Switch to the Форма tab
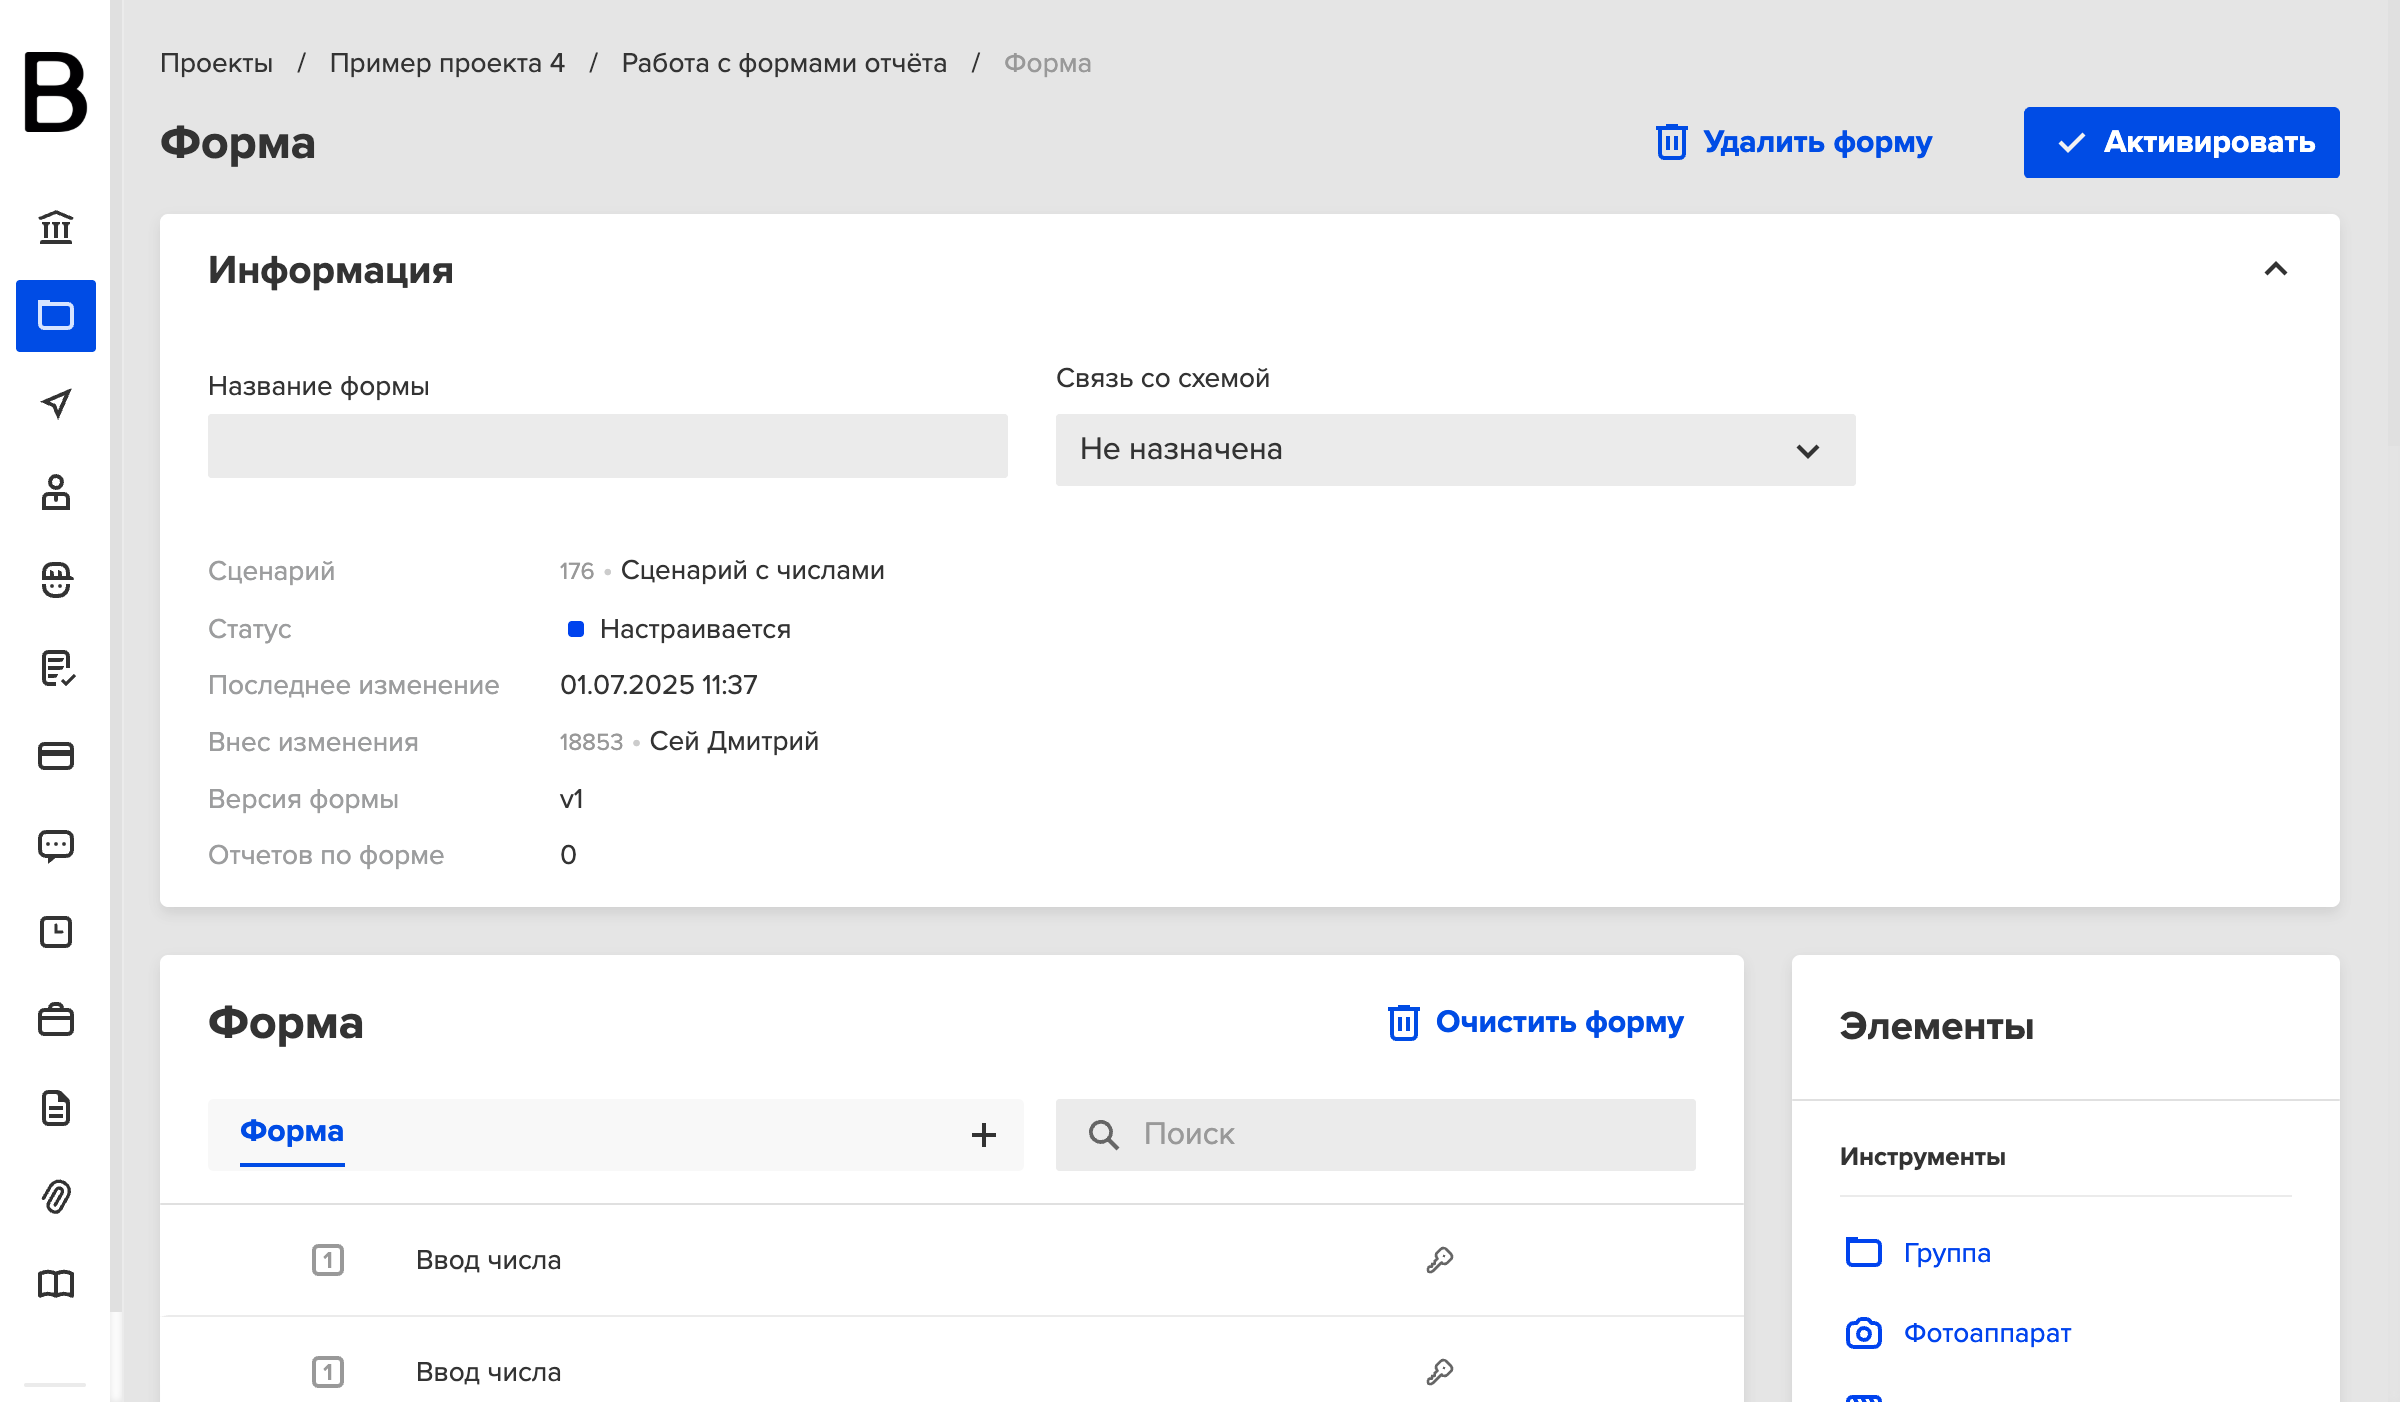This screenshot has width=2400, height=1402. [x=292, y=1131]
